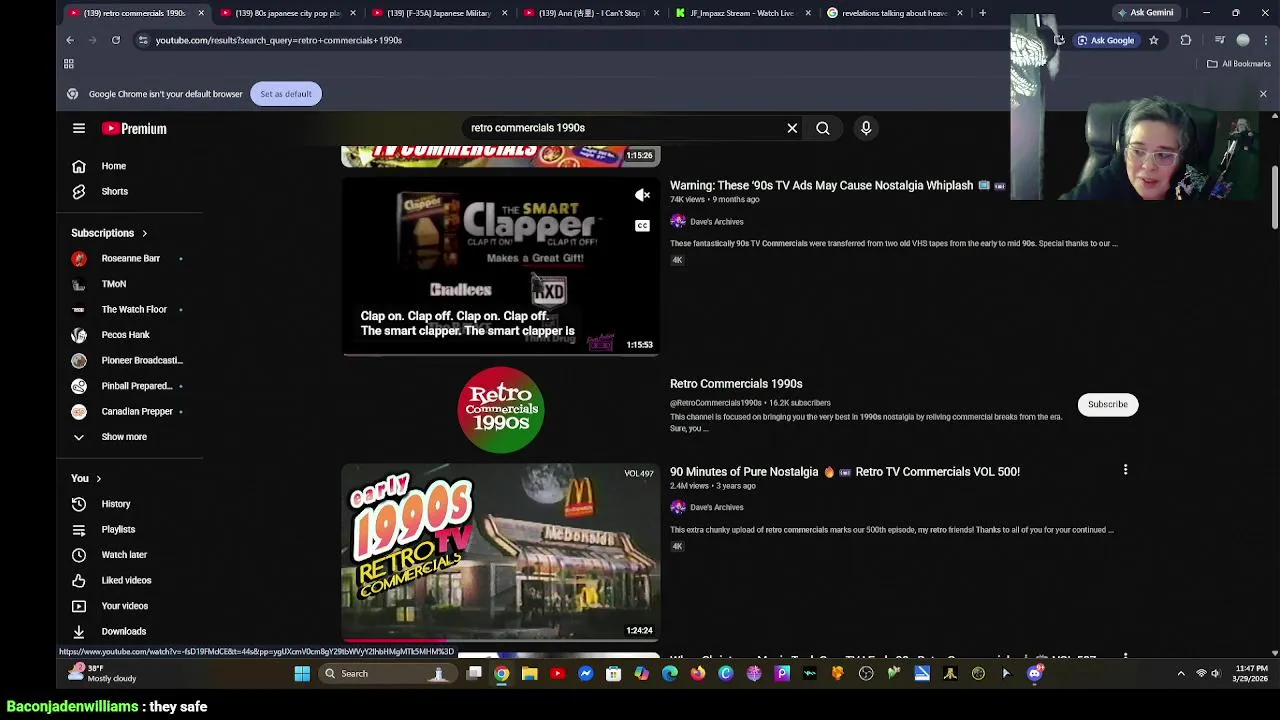
Task: Open Dave's Archives link under 90 Minutes video
Action: click(716, 507)
